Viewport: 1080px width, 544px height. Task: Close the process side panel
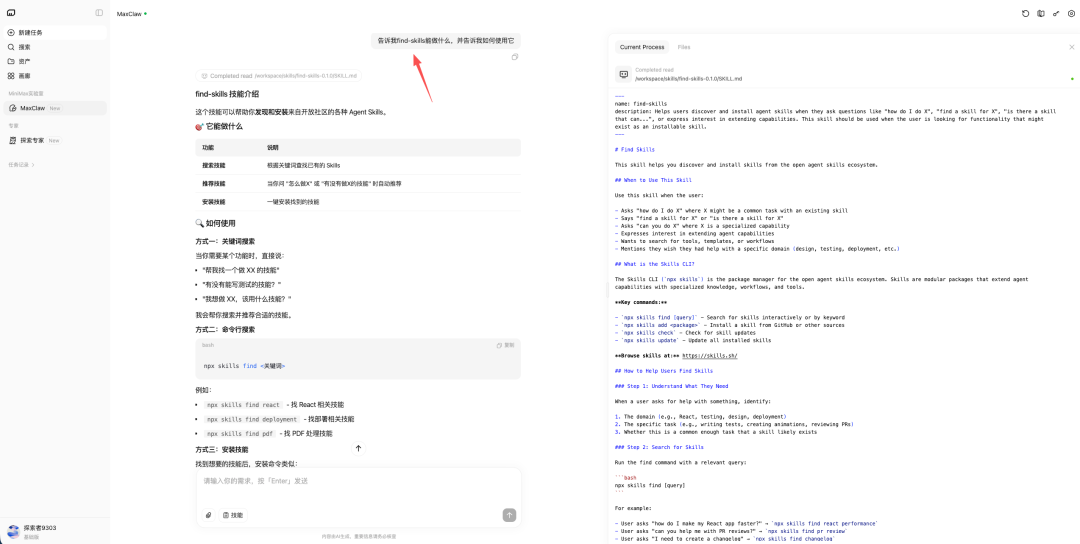coord(1072,47)
